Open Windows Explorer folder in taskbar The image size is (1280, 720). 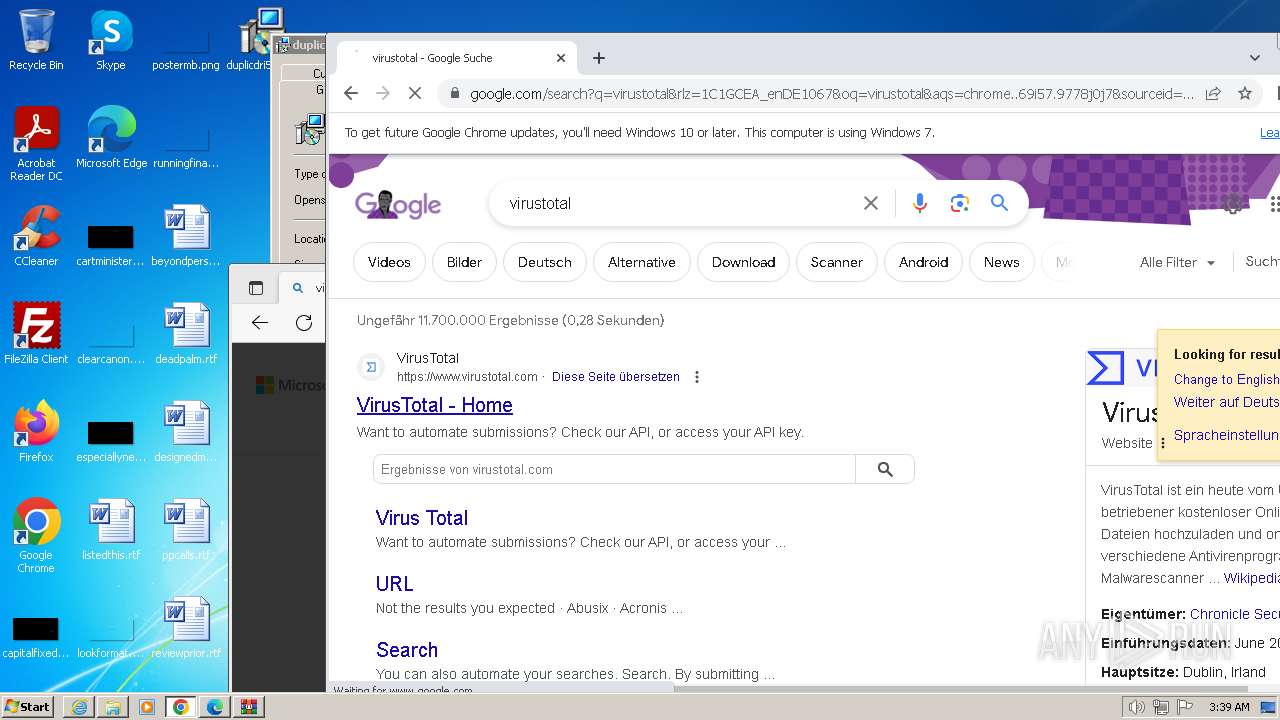click(113, 707)
